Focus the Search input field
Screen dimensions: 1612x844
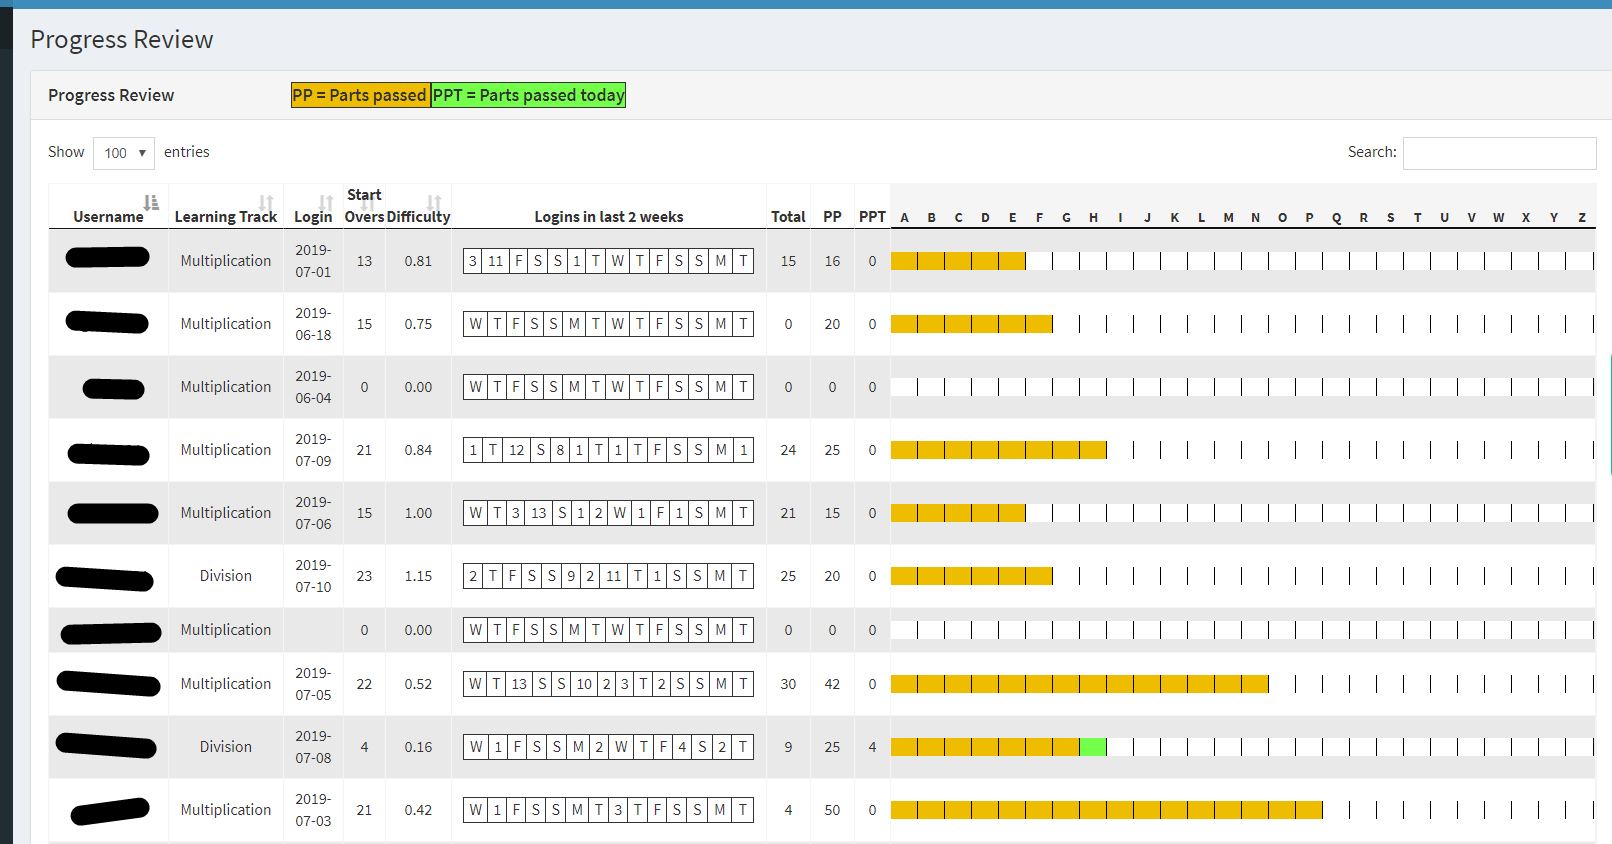click(x=1498, y=153)
